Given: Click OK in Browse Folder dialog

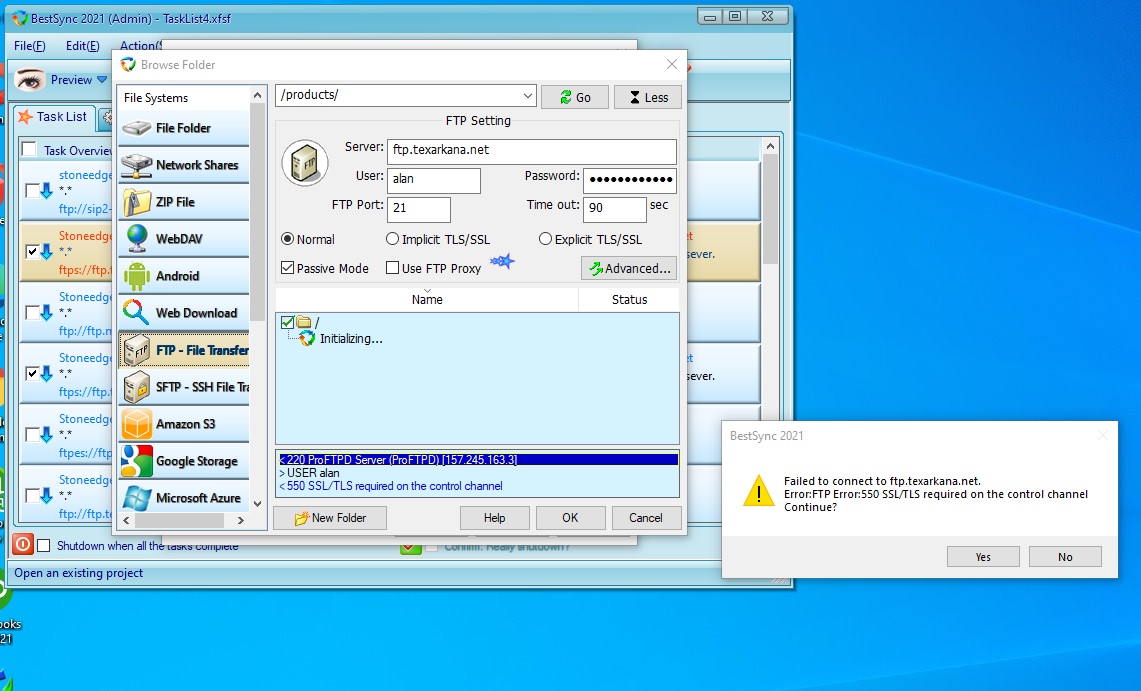Looking at the screenshot, I should click(x=570, y=518).
